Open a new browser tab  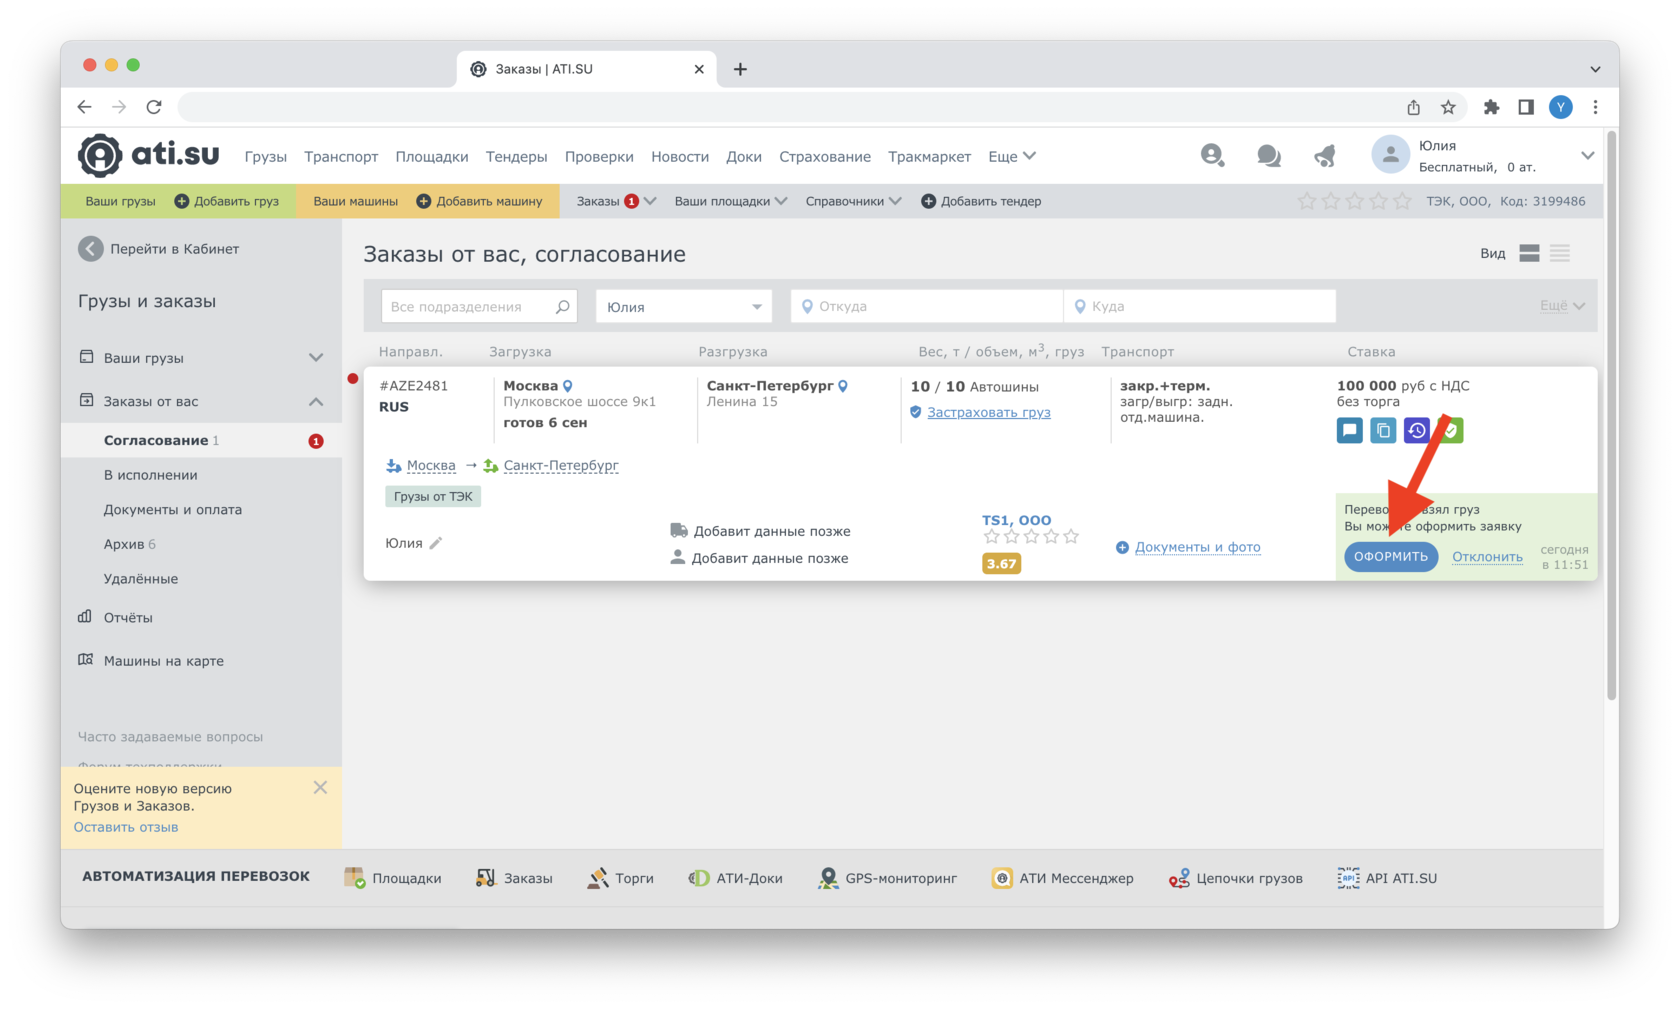pos(740,69)
